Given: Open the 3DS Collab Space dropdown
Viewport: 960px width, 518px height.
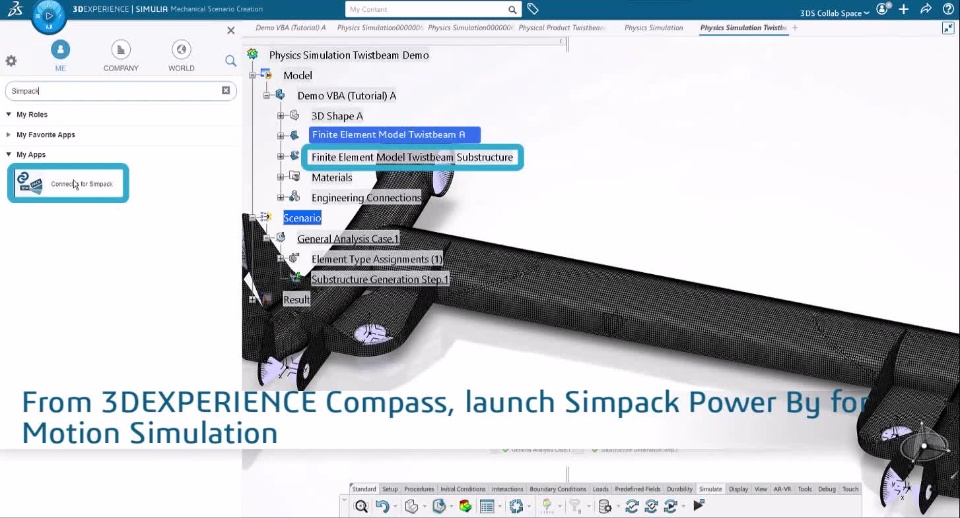Looking at the screenshot, I should click(834, 13).
